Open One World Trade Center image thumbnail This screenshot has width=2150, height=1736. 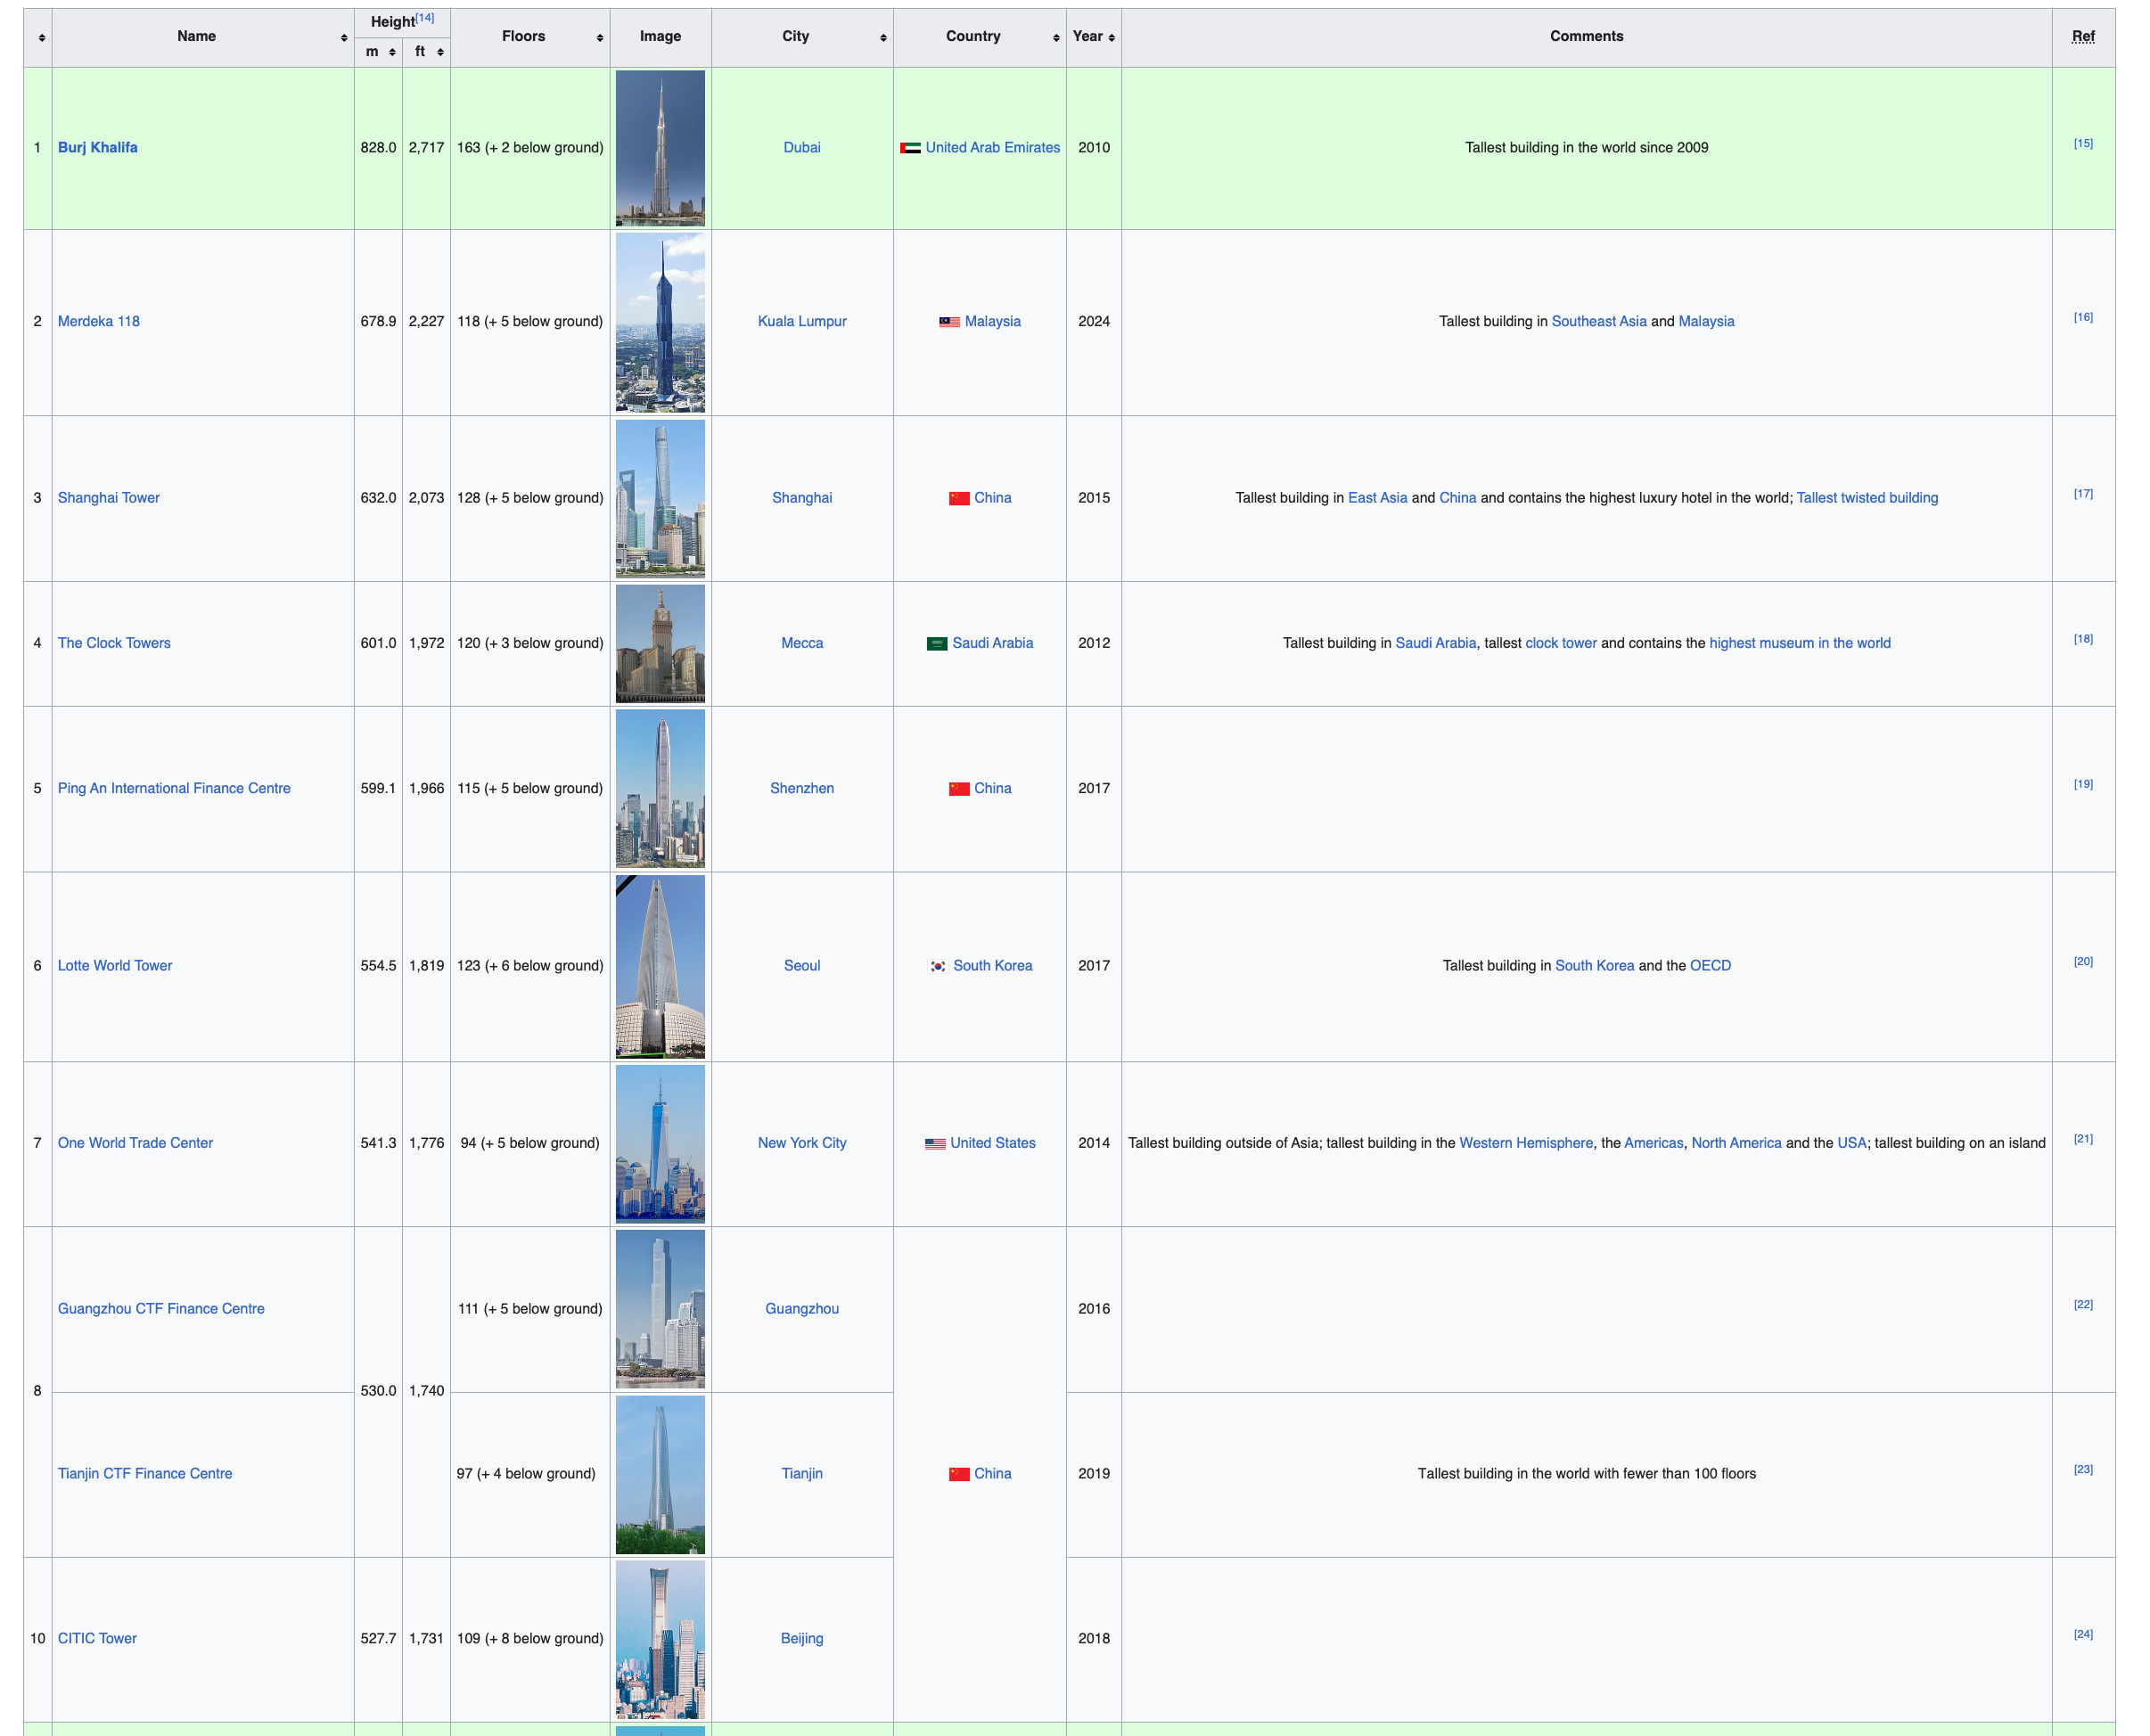coord(660,1144)
